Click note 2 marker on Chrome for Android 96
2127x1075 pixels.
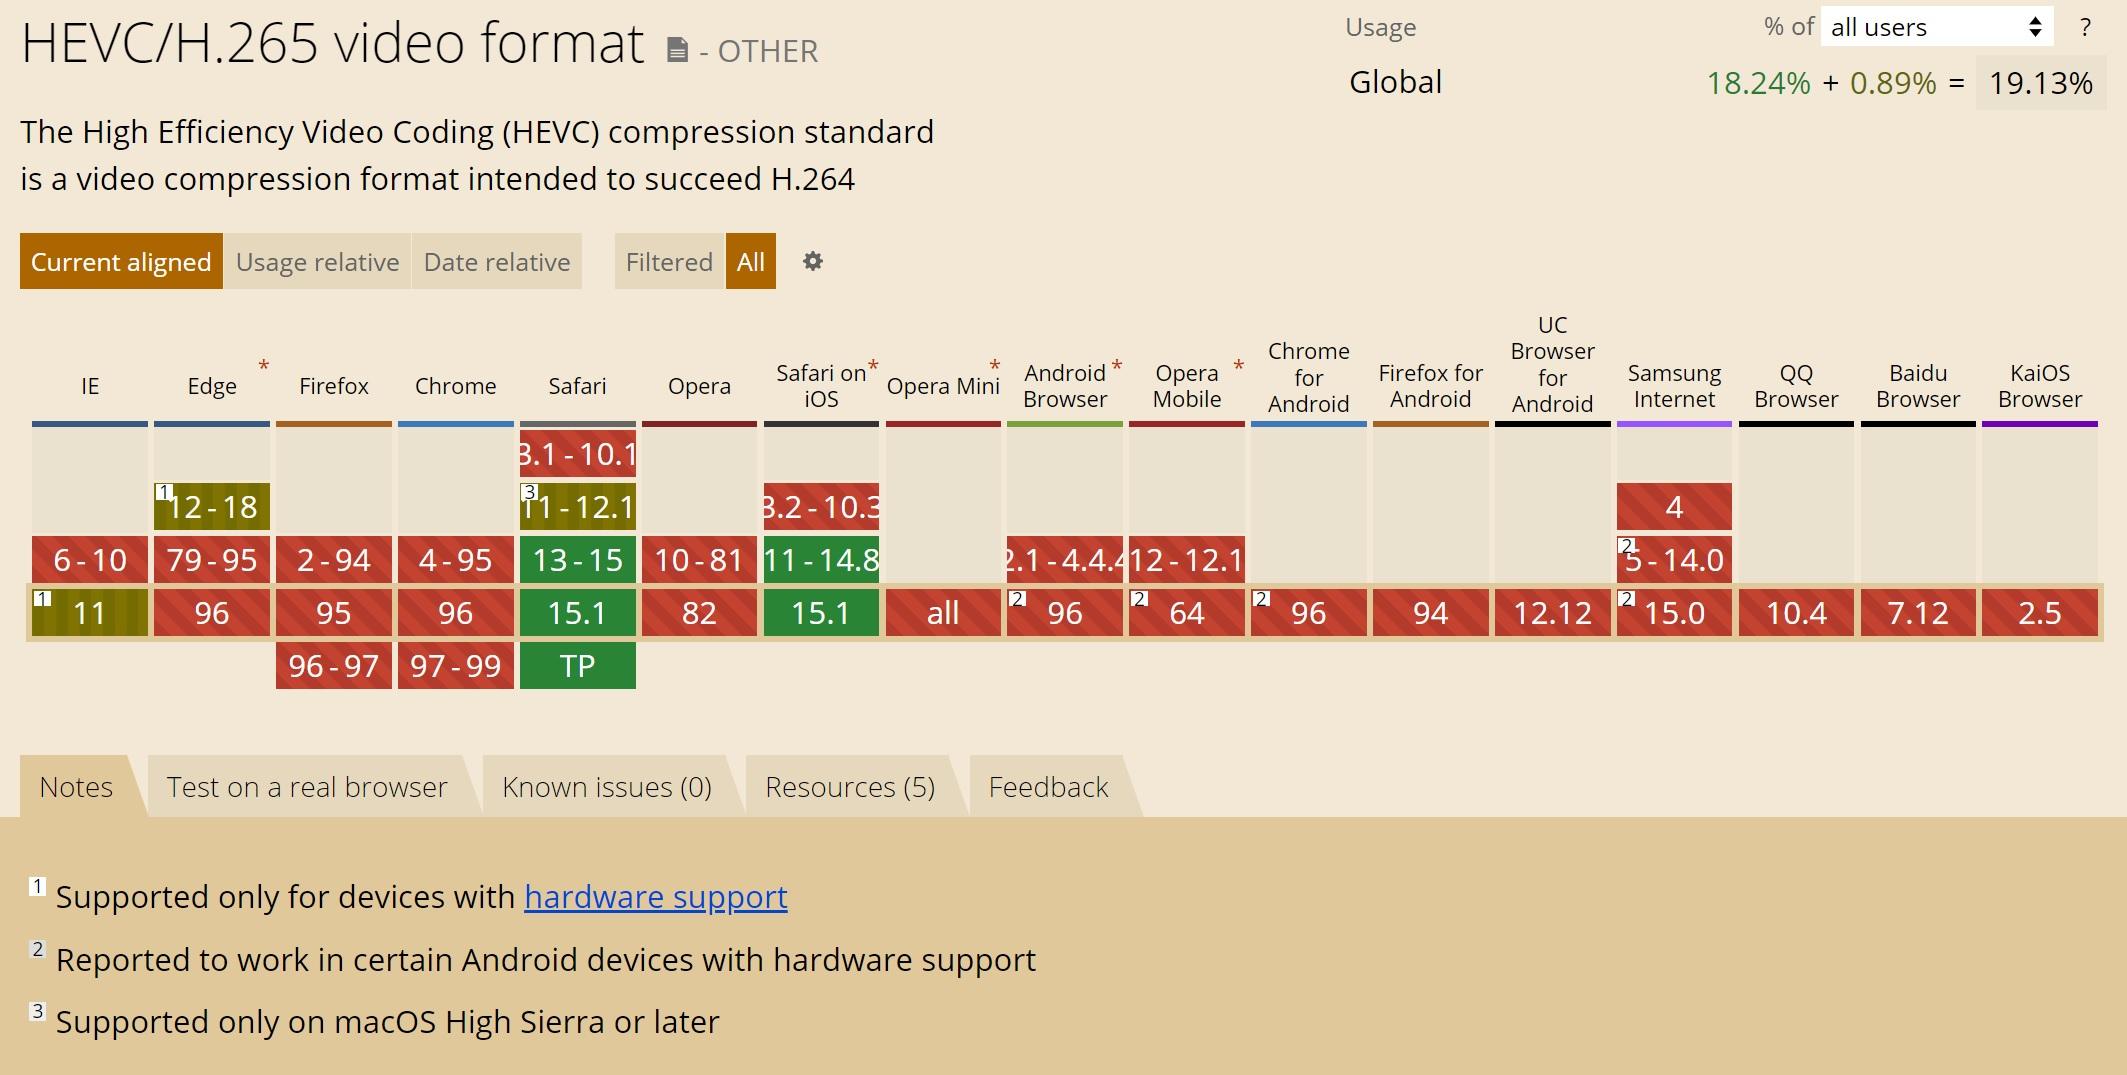[1262, 598]
